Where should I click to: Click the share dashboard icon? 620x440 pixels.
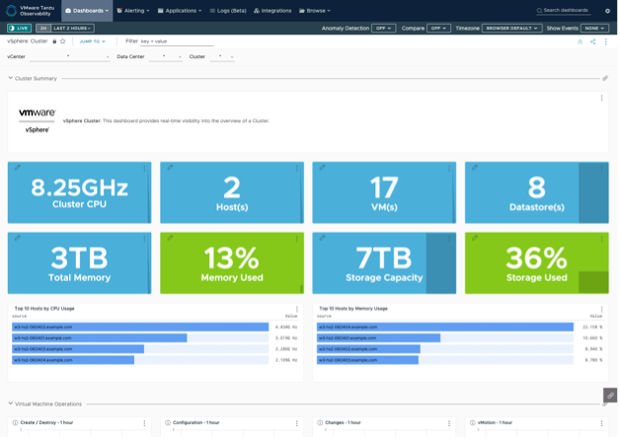(592, 41)
